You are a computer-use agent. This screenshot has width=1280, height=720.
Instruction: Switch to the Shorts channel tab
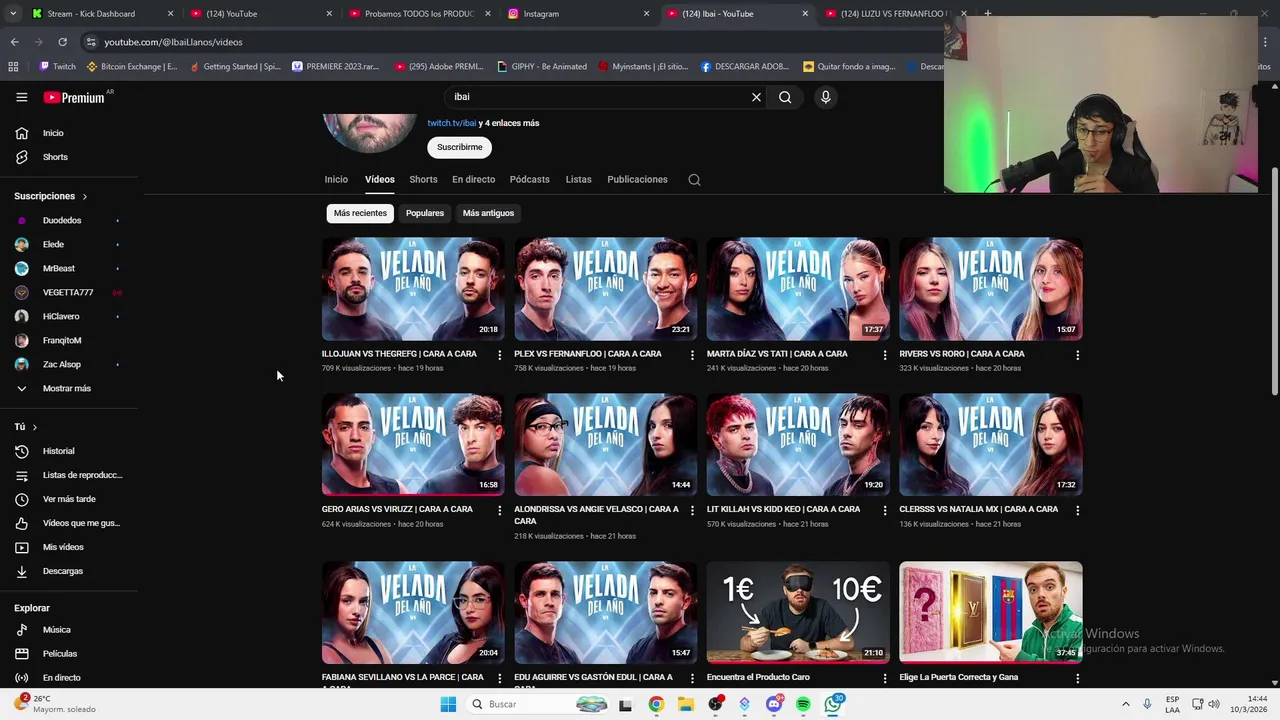[423, 180]
